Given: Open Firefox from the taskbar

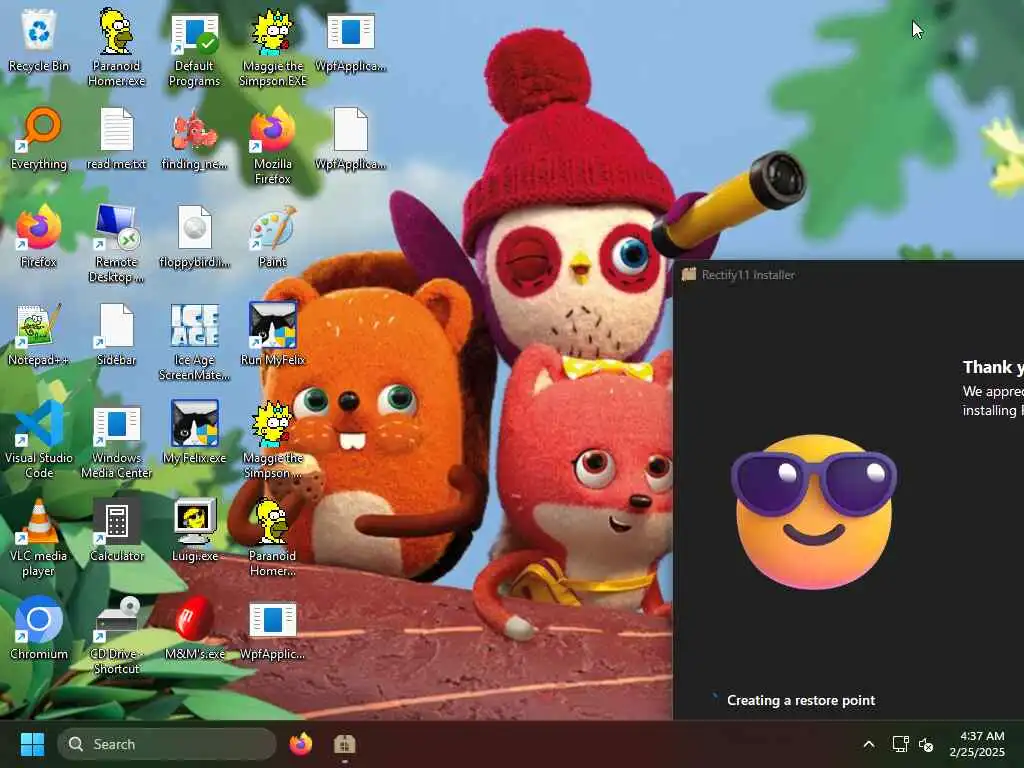Looking at the screenshot, I should click(x=300, y=744).
